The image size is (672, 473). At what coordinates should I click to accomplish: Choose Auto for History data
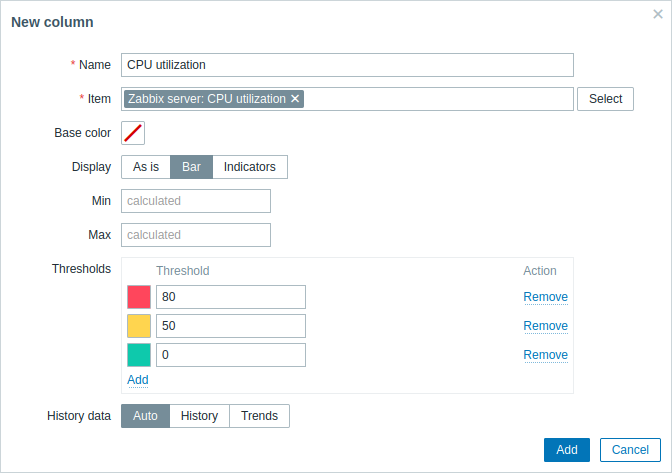pyautogui.click(x=145, y=416)
